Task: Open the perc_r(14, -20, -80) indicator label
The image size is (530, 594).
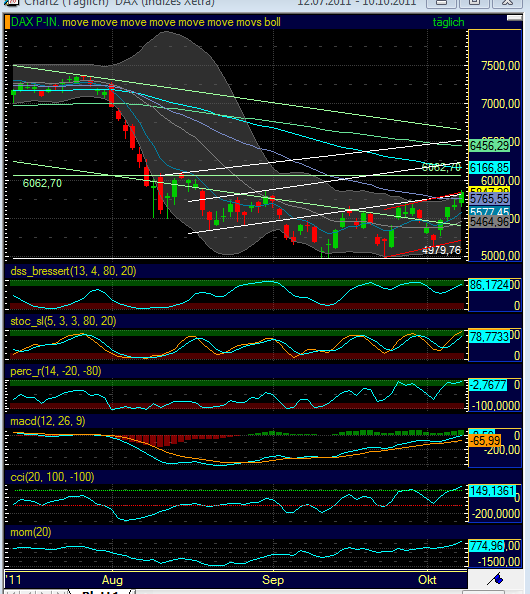Action: pos(56,371)
